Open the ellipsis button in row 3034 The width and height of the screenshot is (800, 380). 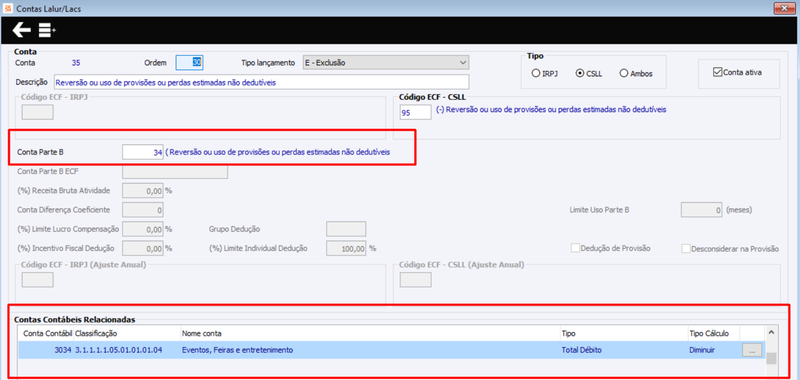[752, 350]
